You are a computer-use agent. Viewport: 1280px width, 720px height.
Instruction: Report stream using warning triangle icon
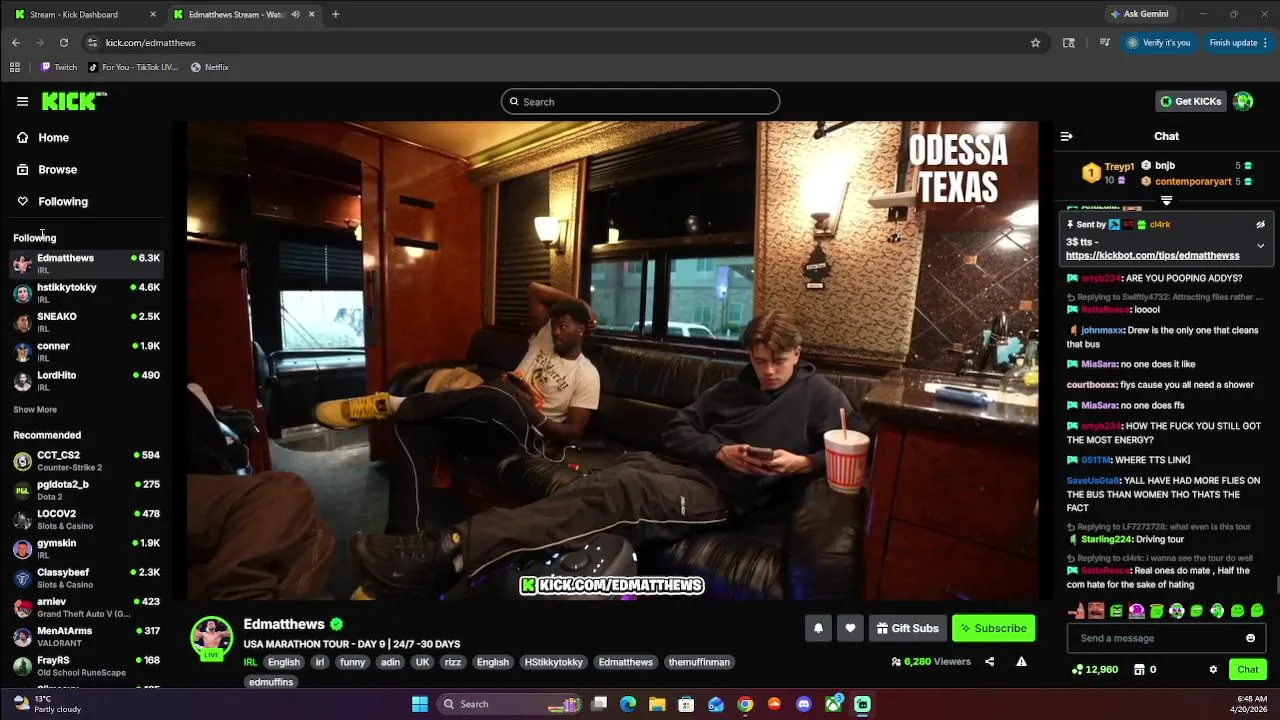tap(1021, 661)
